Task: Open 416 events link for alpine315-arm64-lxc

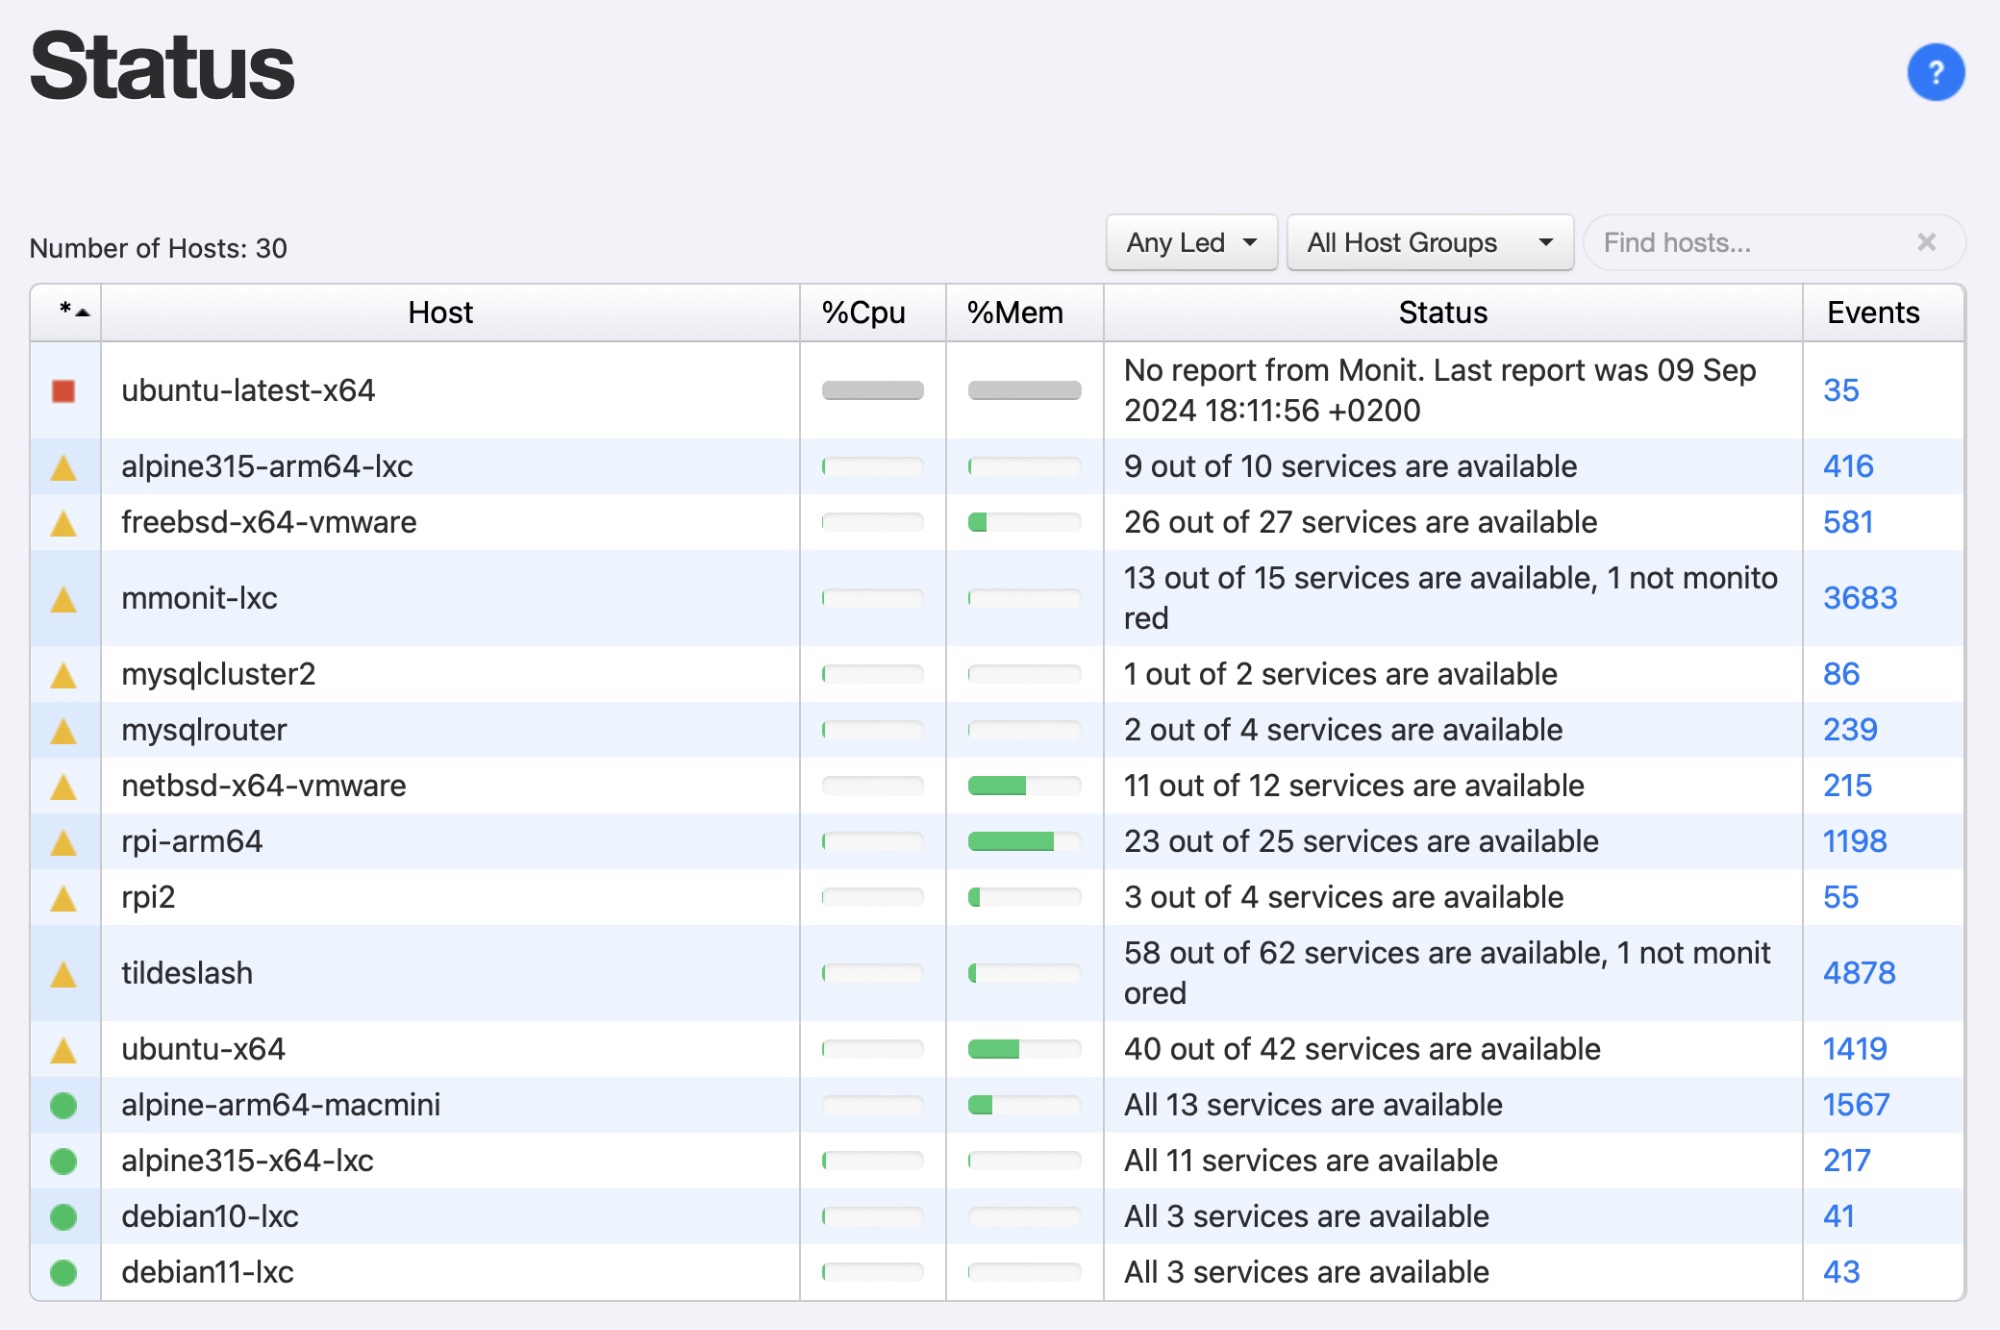Action: 1848,466
